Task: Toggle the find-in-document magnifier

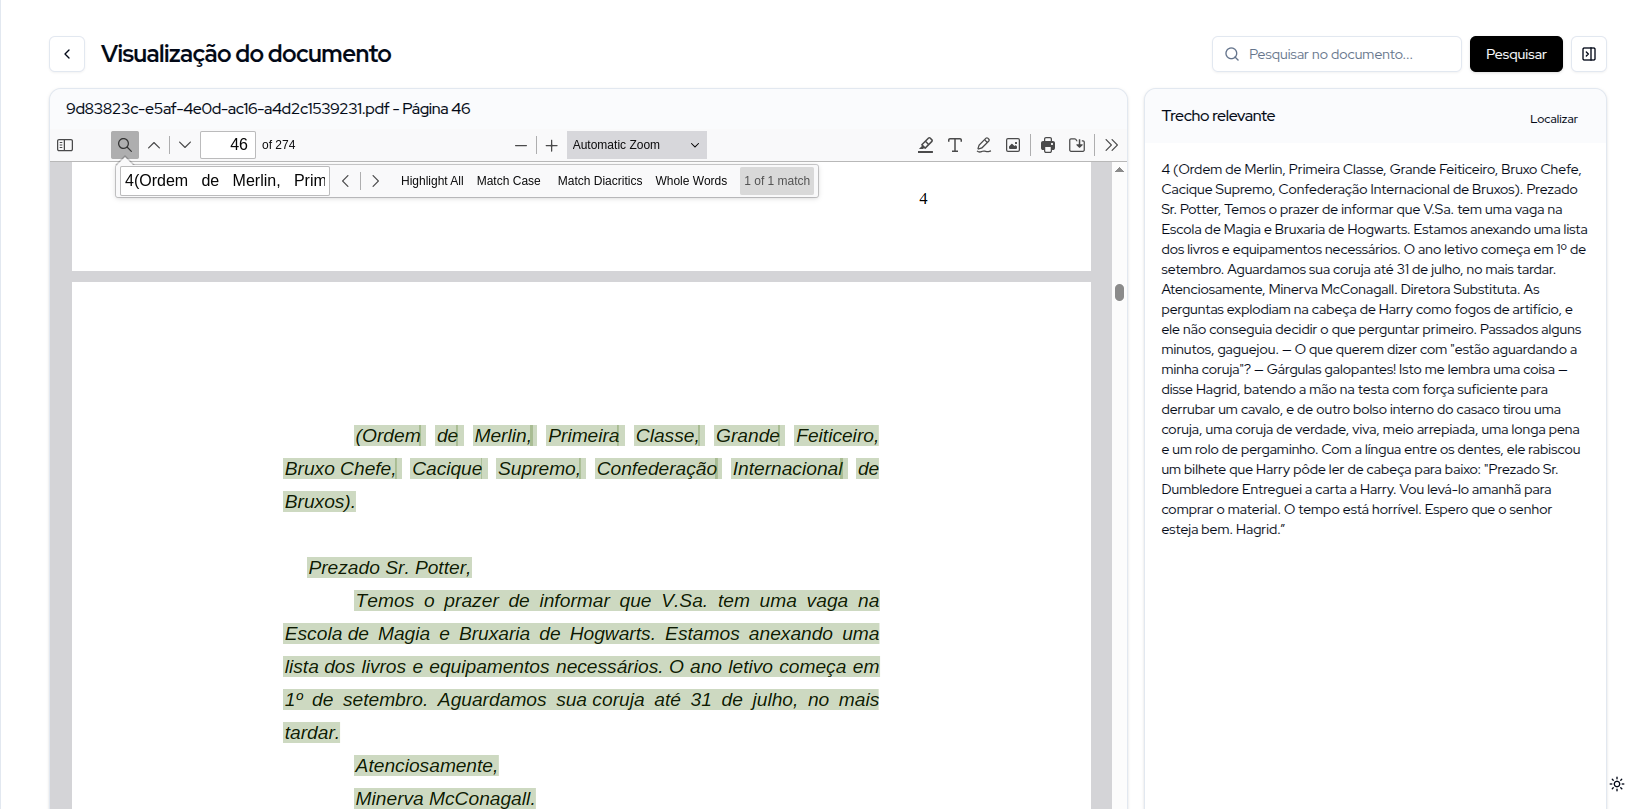Action: pos(125,145)
